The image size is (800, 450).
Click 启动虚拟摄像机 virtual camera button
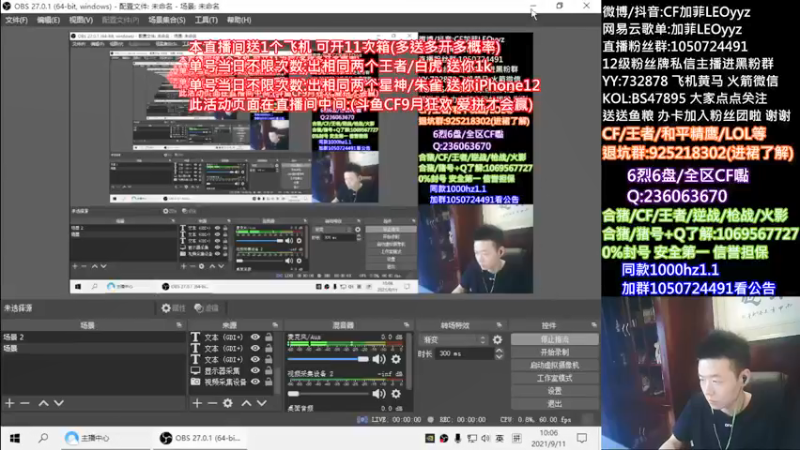pyautogui.click(x=555, y=365)
